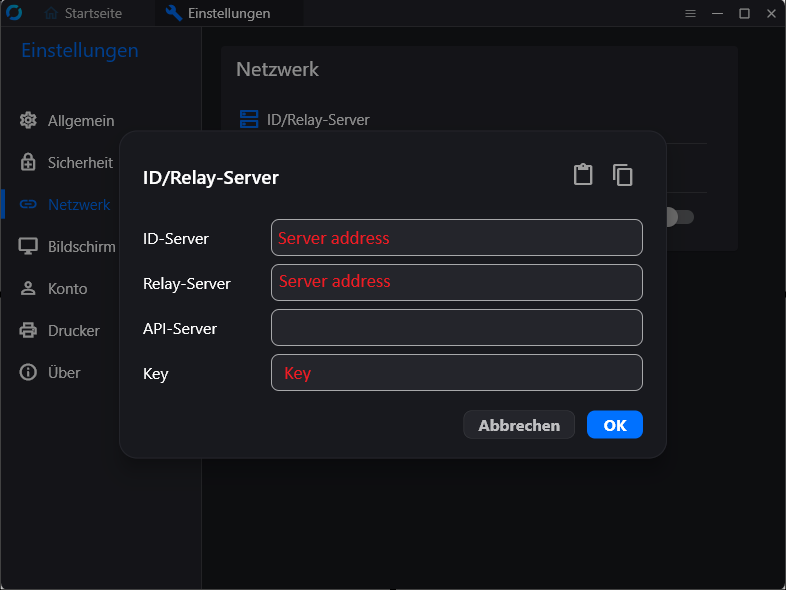Click the Einstellungen heading
Image resolution: width=786 pixels, height=590 pixels.
point(80,51)
